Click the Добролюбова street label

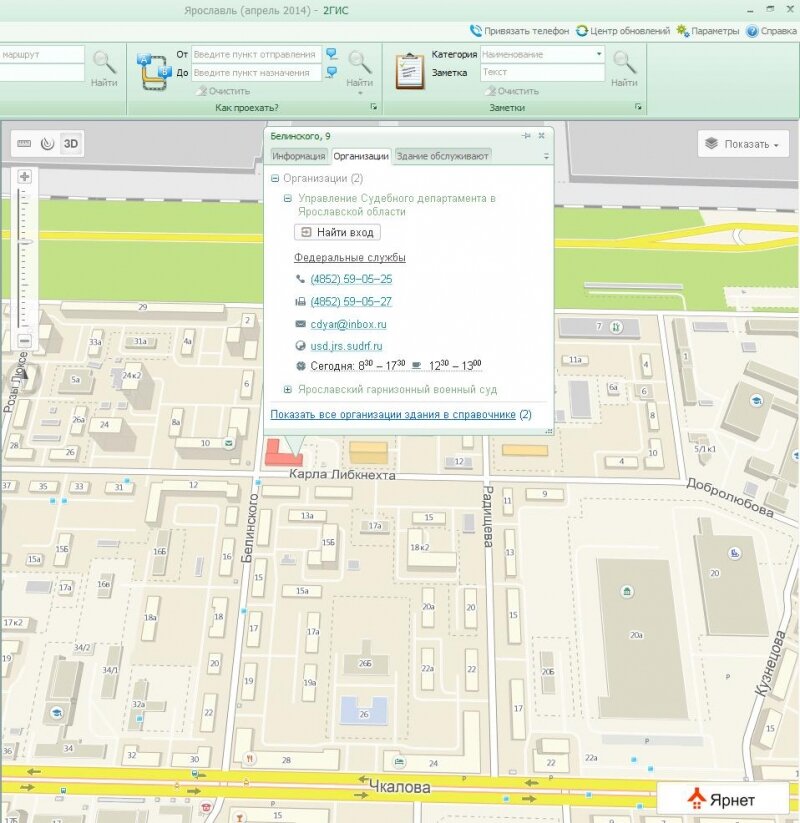pyautogui.click(x=730, y=499)
